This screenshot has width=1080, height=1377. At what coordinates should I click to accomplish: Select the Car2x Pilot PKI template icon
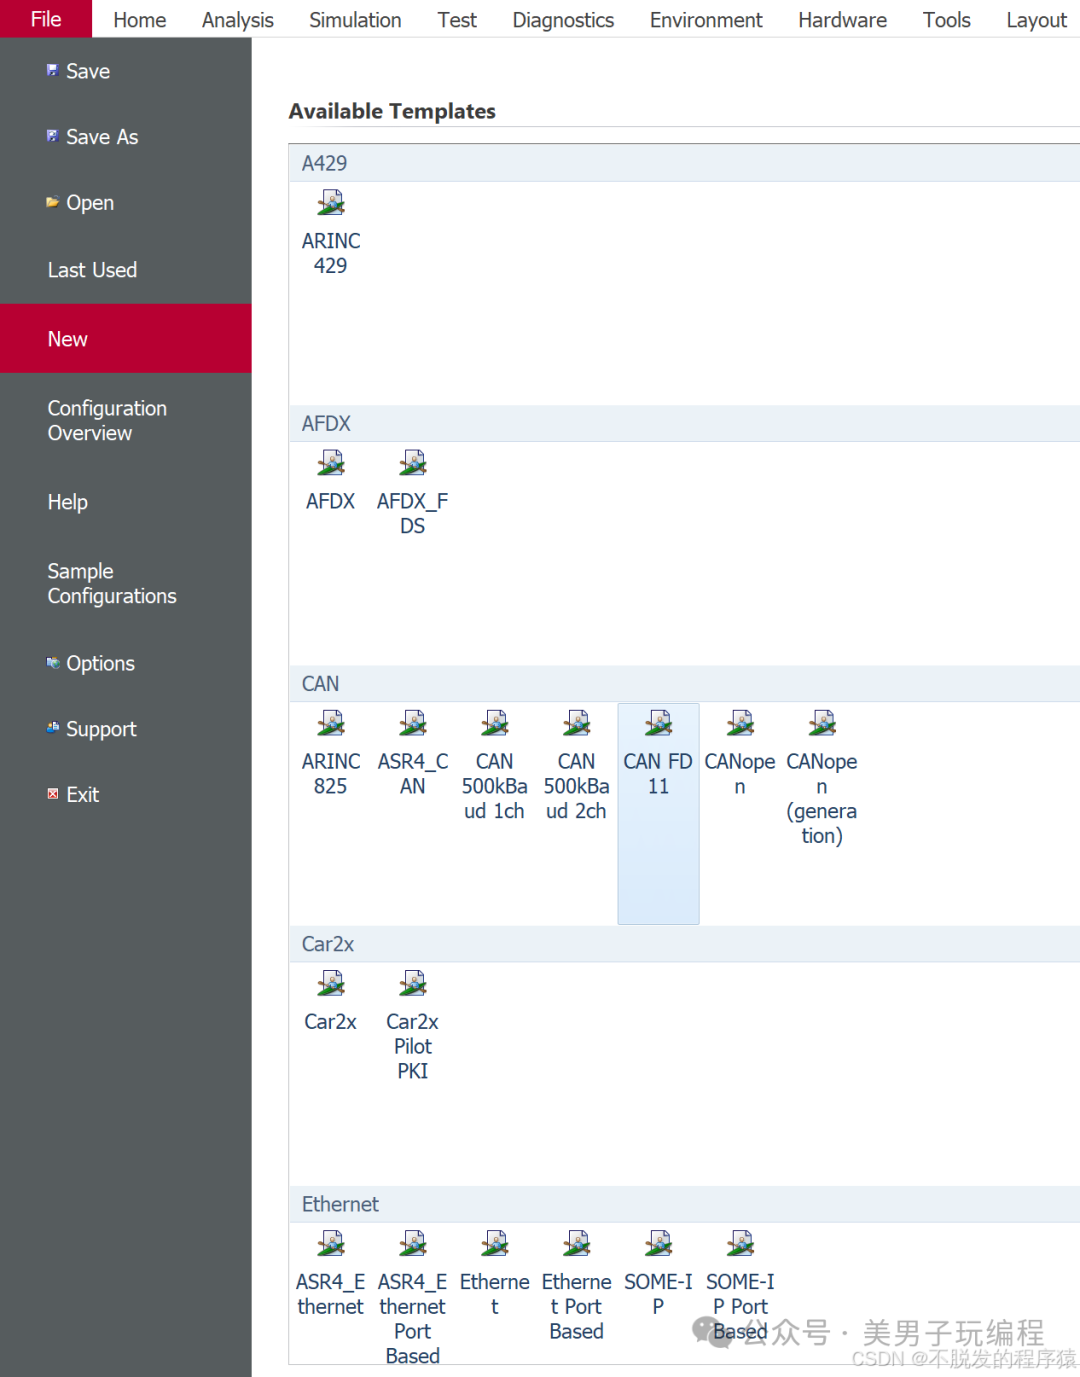(x=413, y=984)
